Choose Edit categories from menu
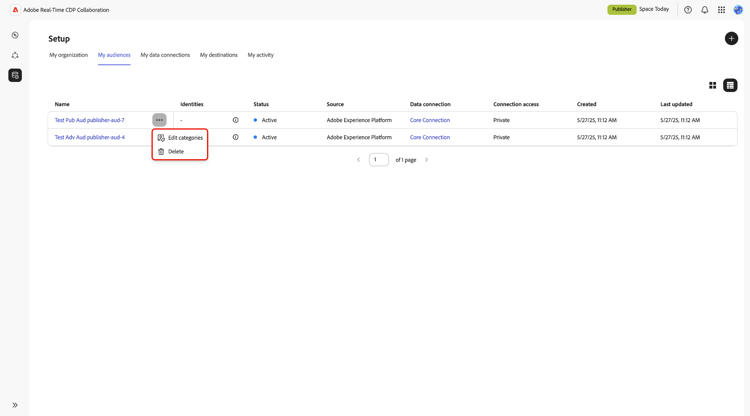 point(180,138)
